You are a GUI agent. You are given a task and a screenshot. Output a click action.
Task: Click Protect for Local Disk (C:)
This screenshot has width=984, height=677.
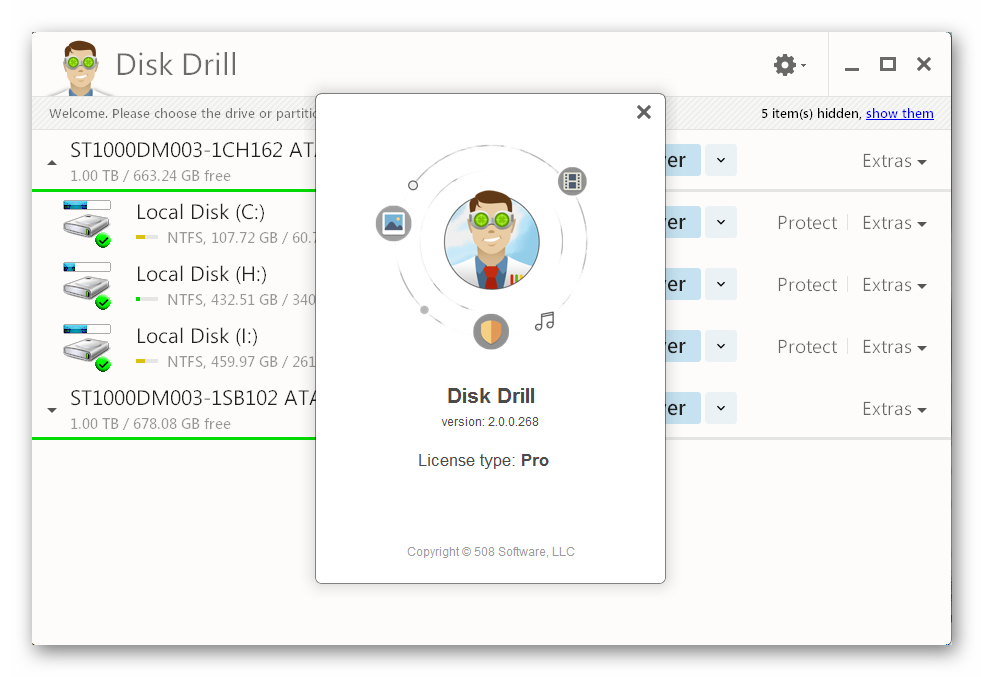807,223
